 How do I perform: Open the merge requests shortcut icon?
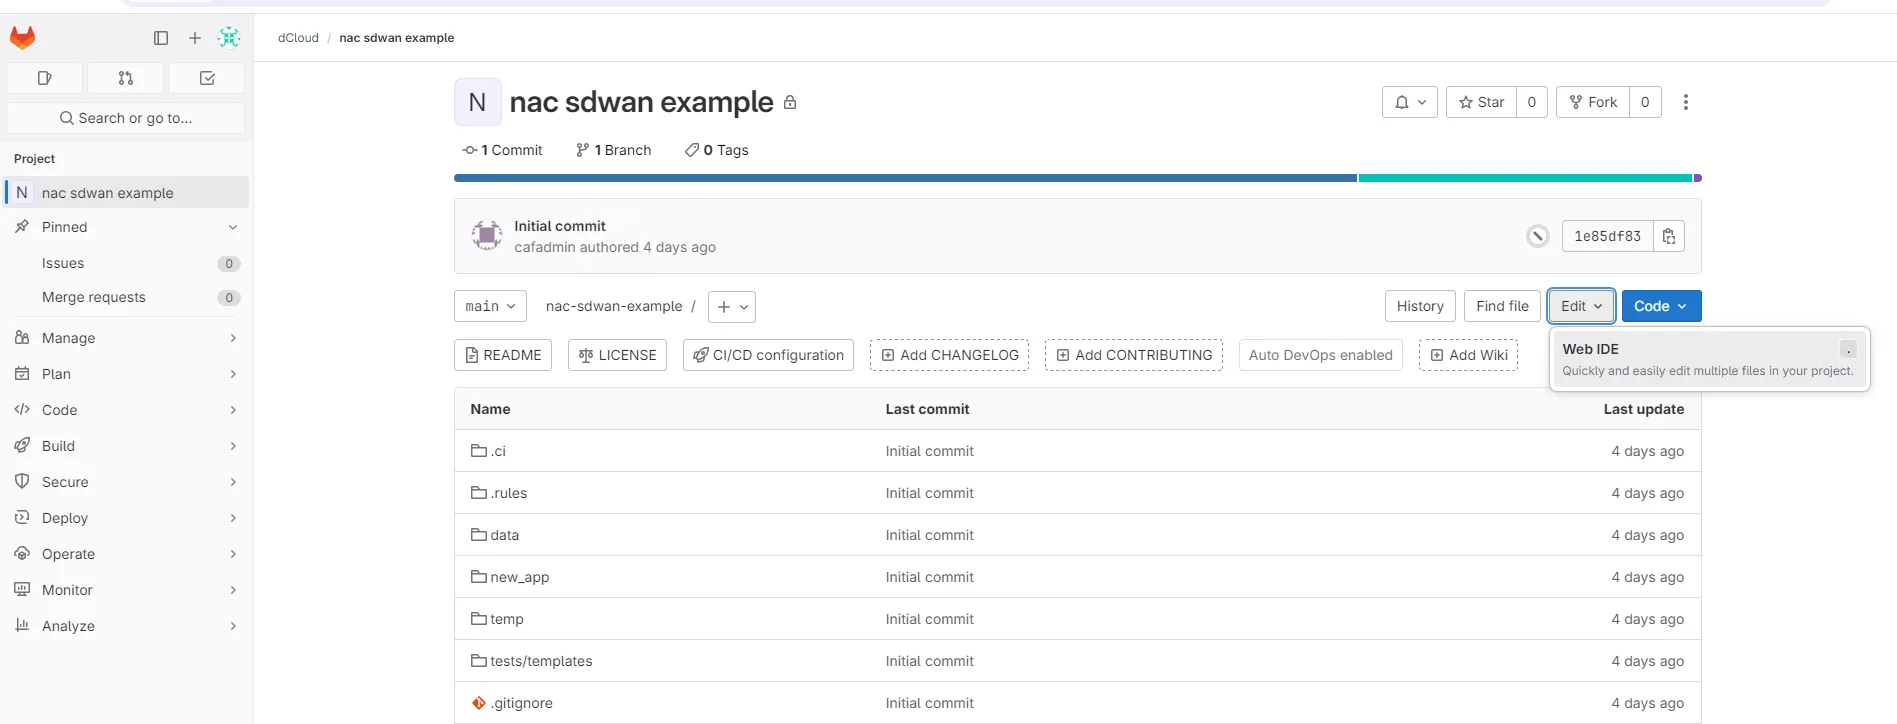point(126,78)
